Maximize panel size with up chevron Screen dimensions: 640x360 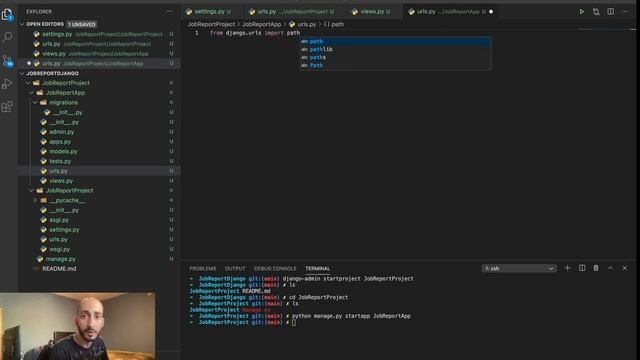coord(611,268)
